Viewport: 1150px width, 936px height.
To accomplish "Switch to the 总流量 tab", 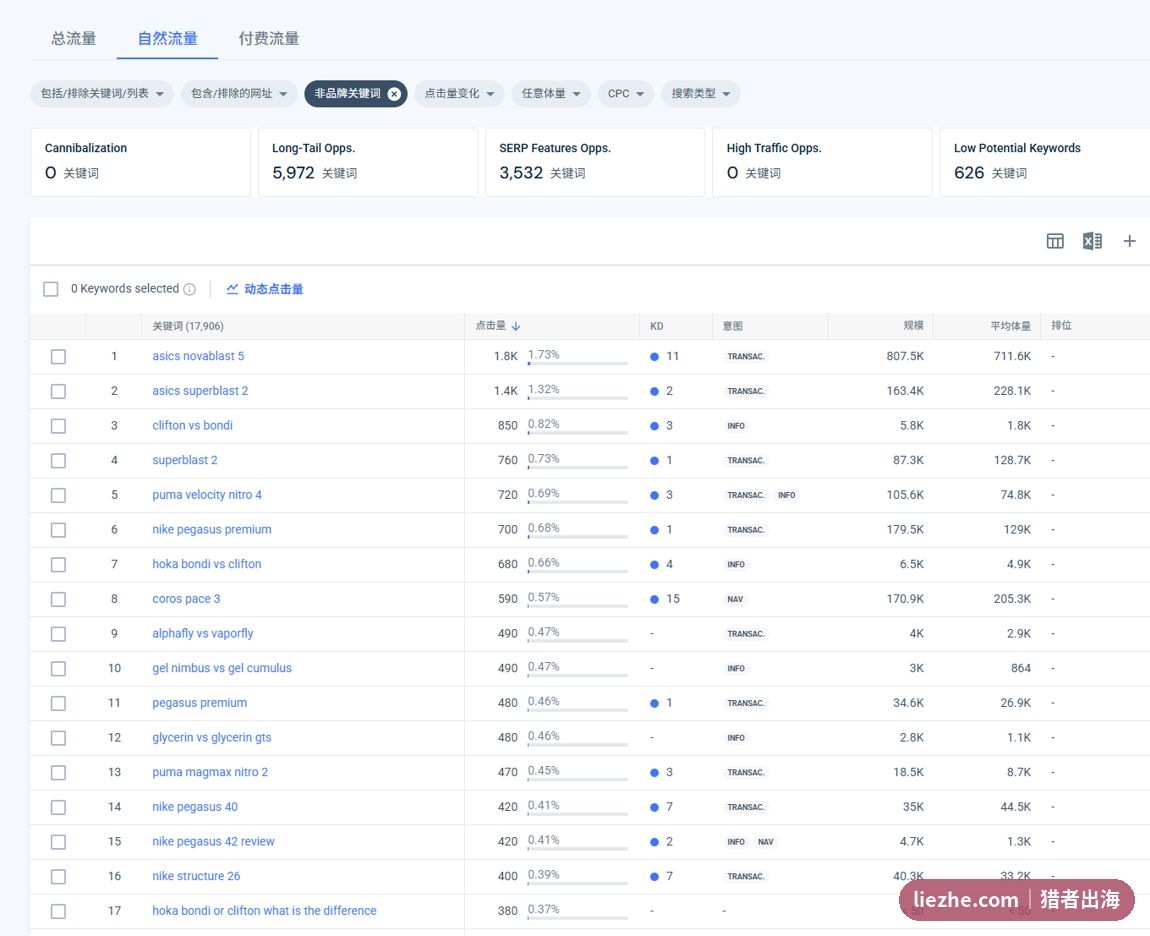I will (73, 38).
